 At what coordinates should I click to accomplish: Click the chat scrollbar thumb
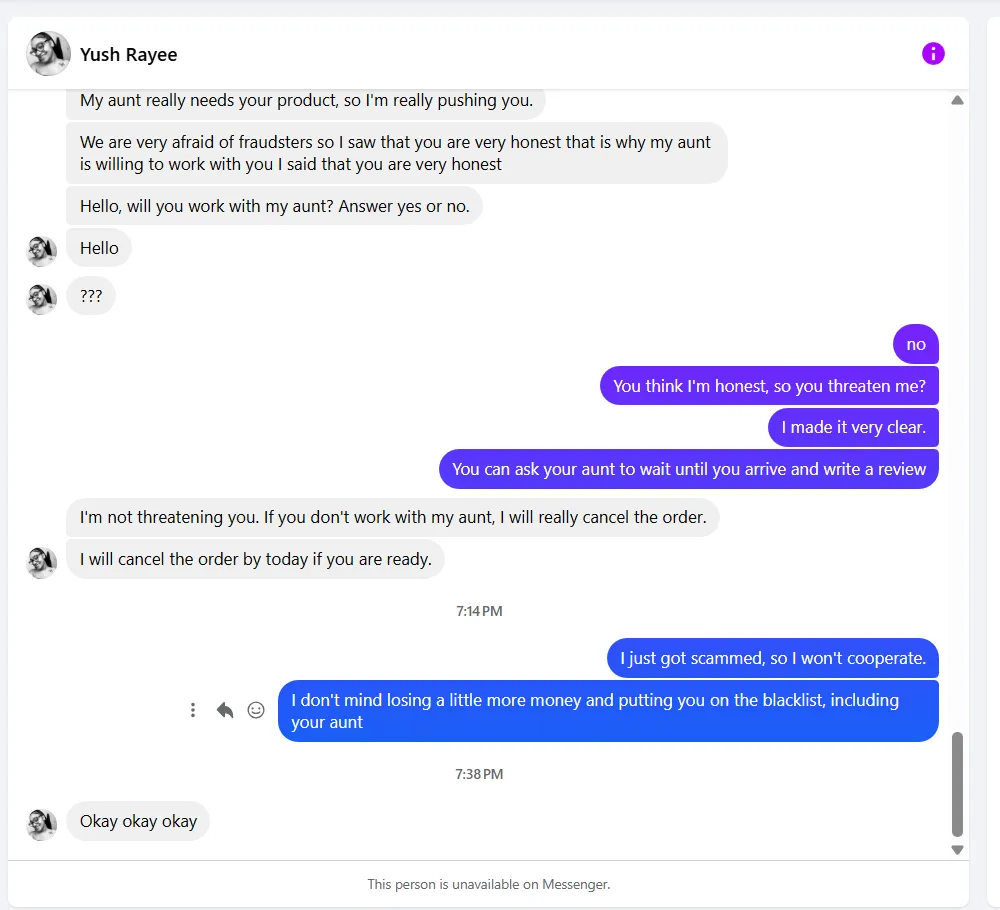[x=957, y=784]
